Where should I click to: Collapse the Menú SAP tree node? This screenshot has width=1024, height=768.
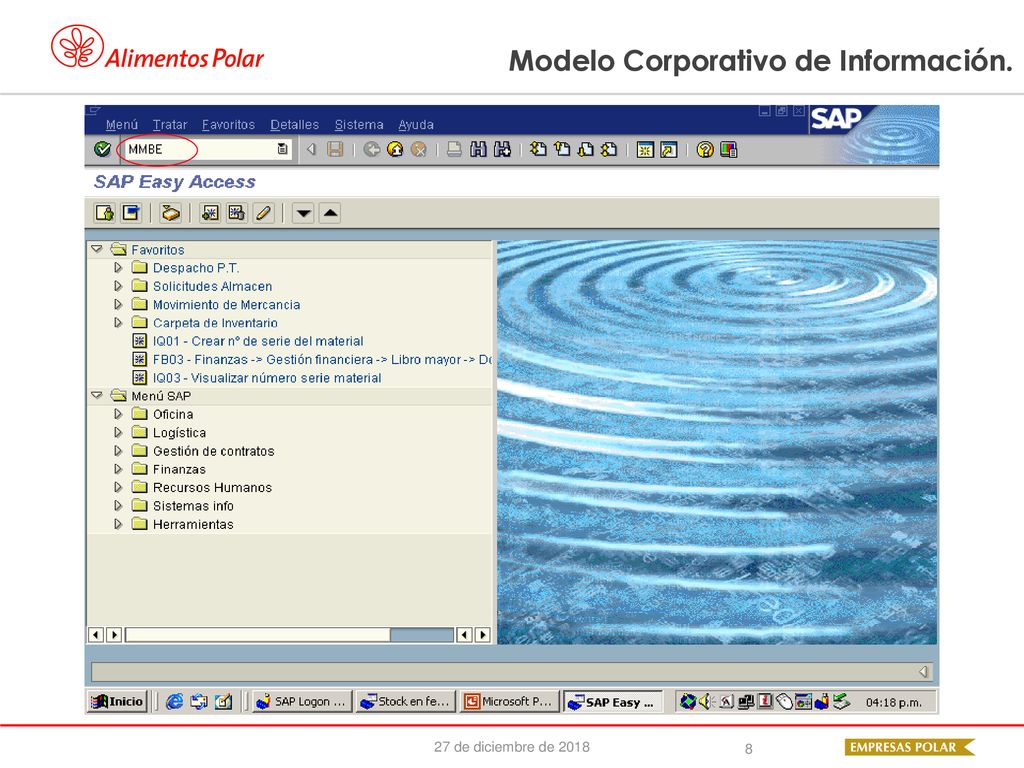pos(97,395)
